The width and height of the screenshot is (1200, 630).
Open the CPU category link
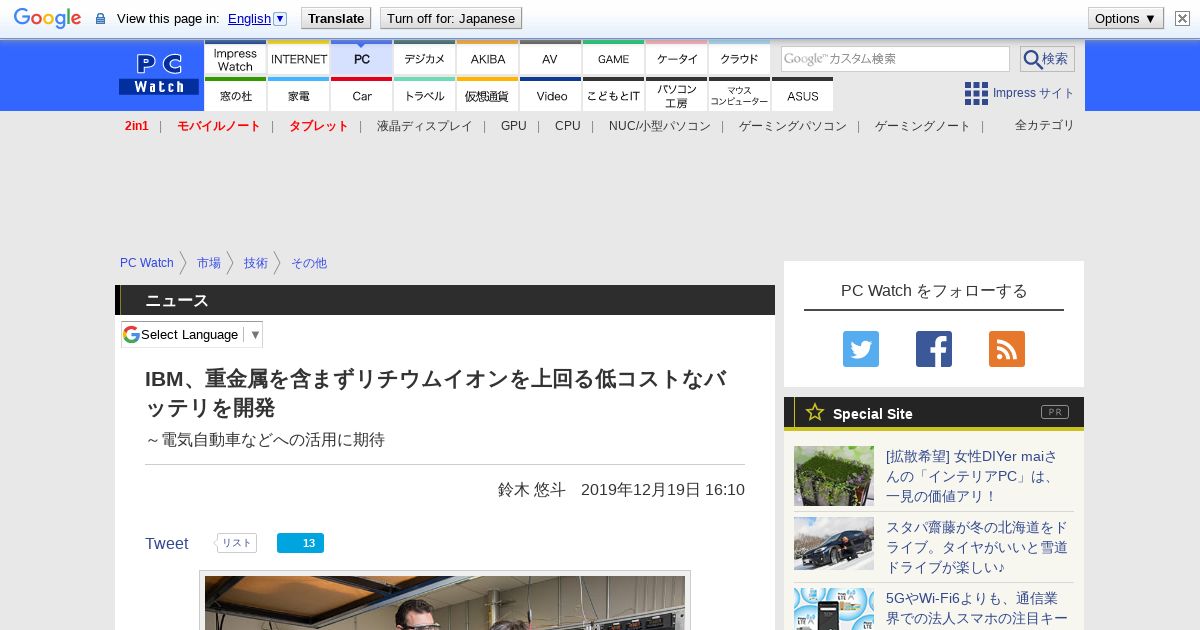click(x=568, y=126)
